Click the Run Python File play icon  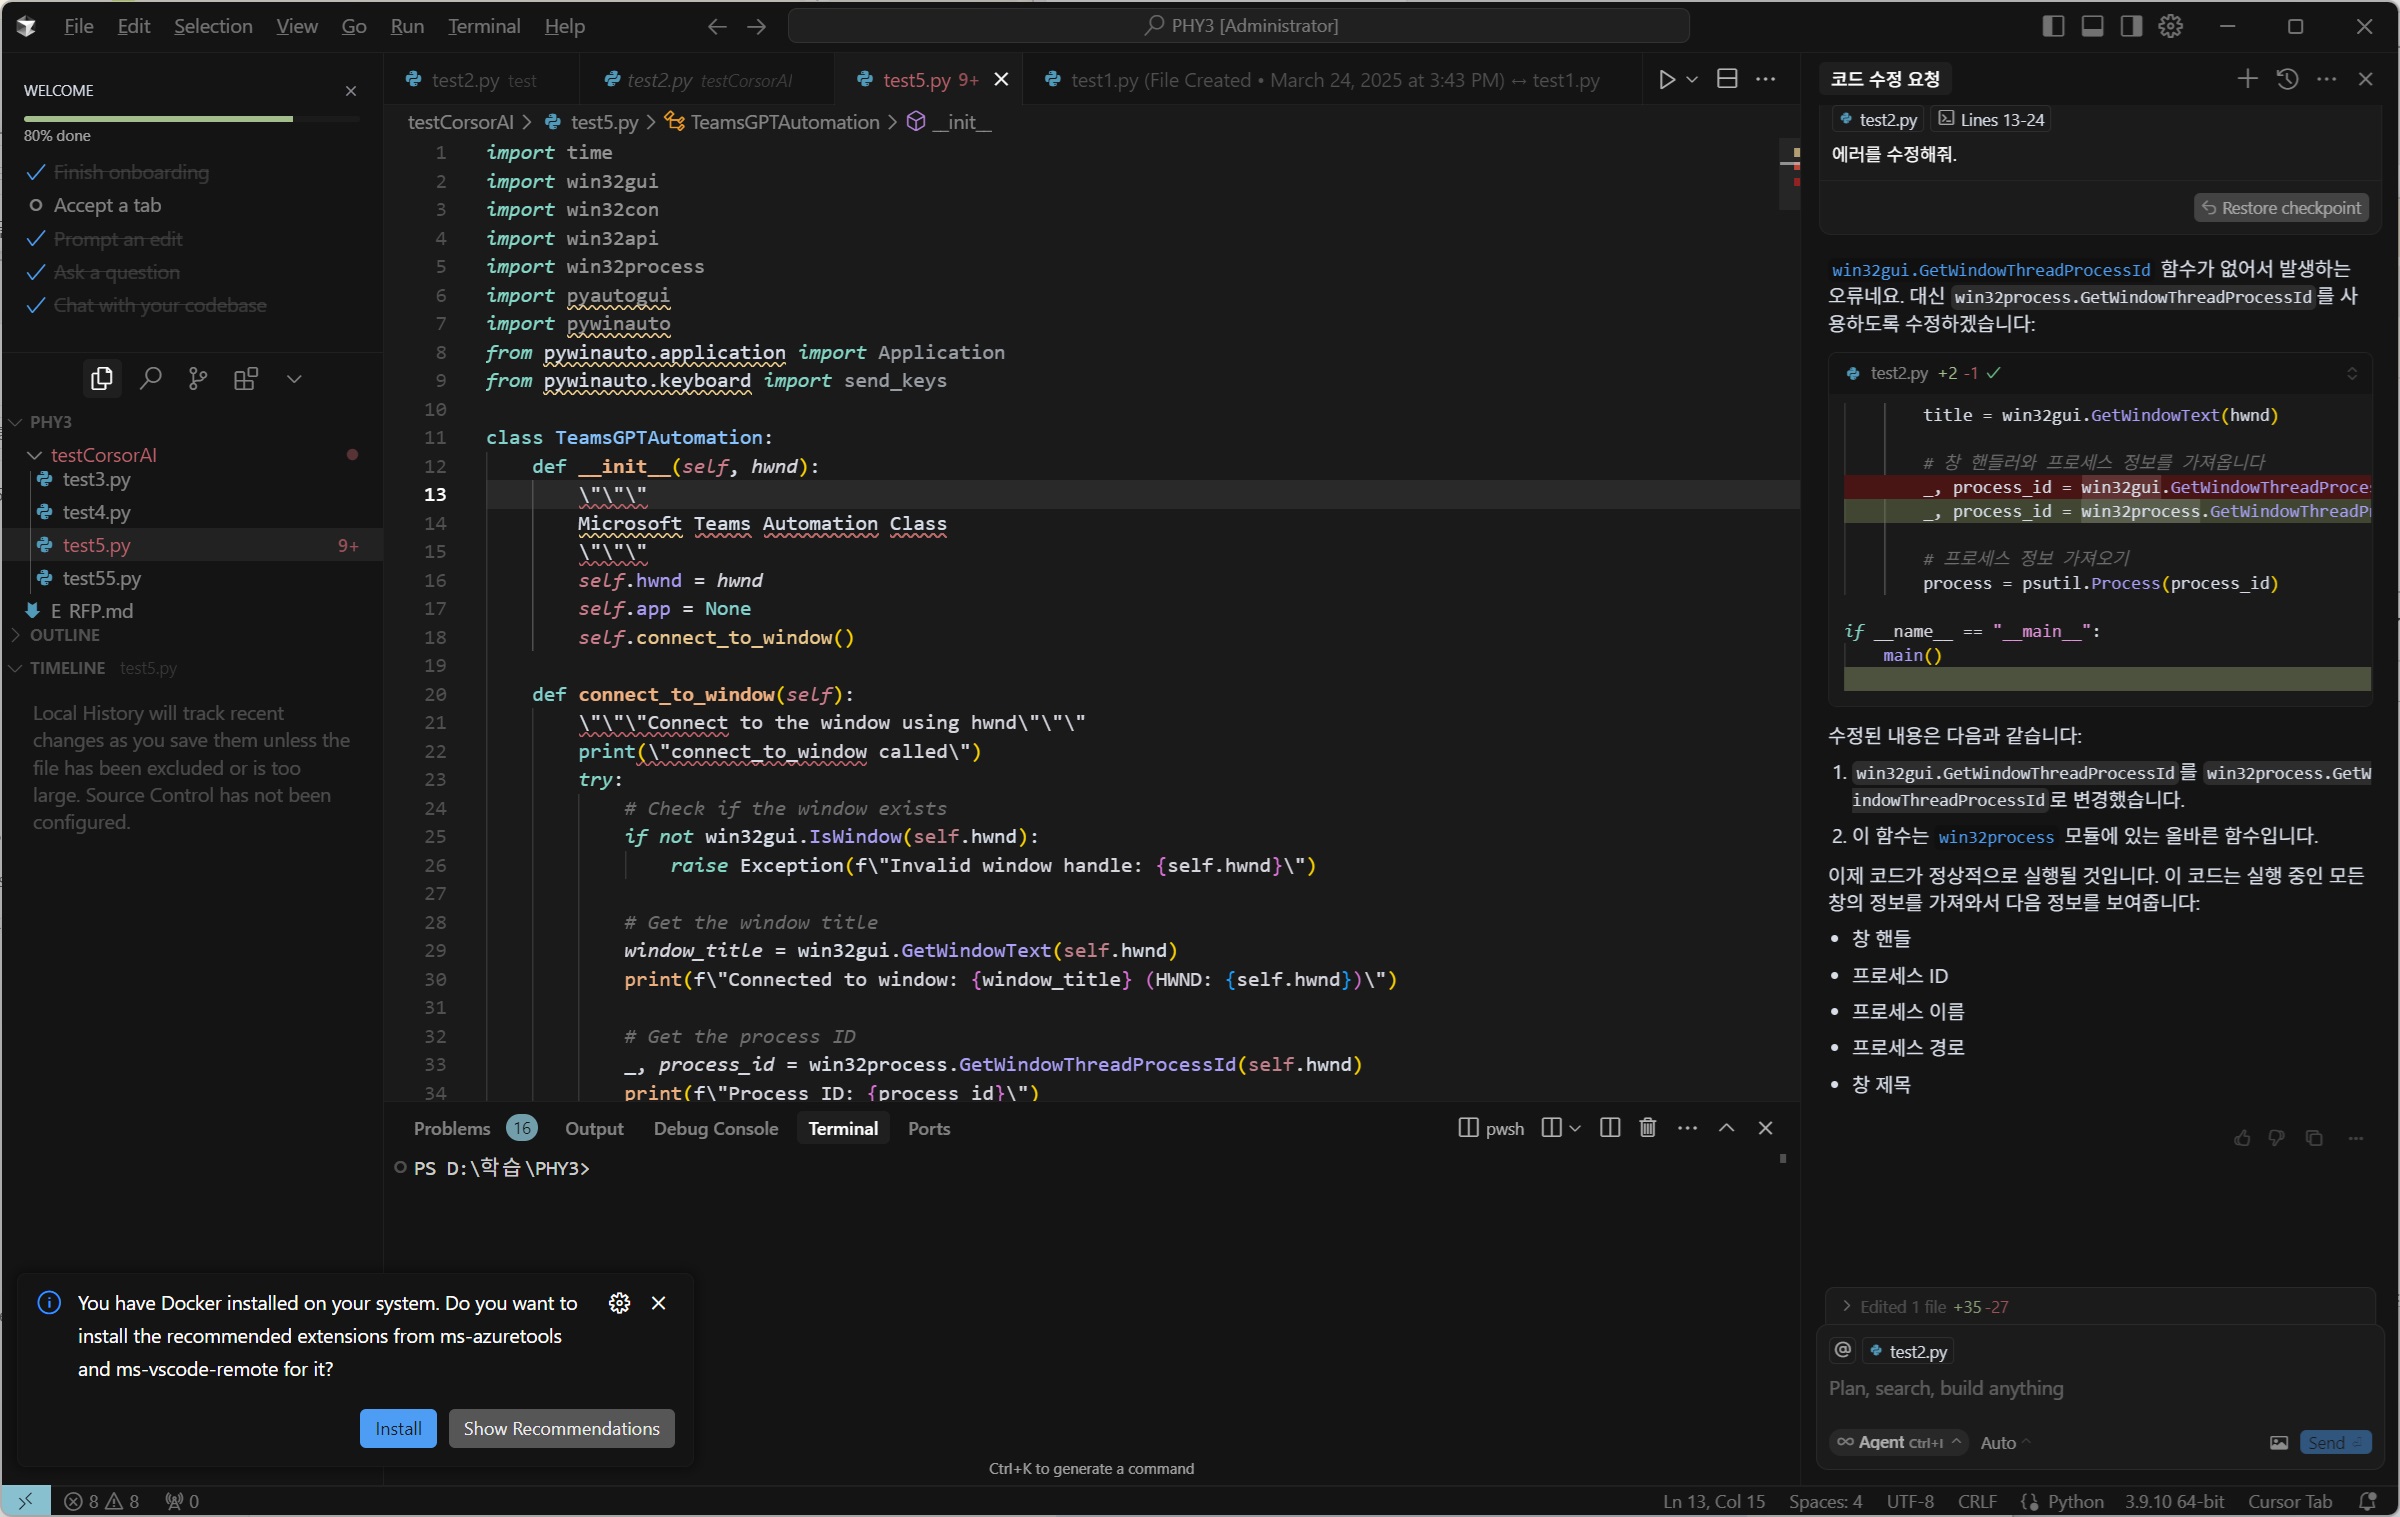click(x=1666, y=80)
